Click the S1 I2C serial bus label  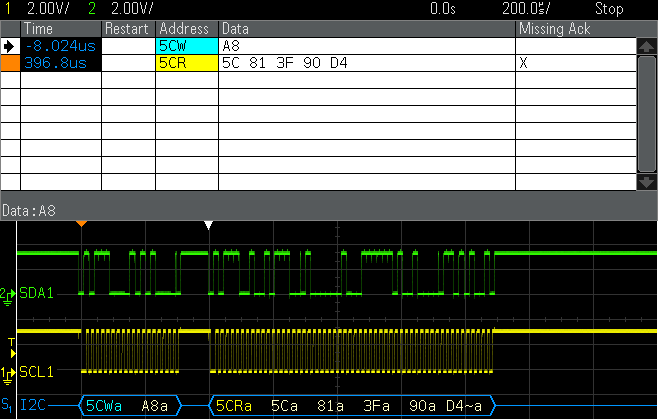[x=24, y=405]
